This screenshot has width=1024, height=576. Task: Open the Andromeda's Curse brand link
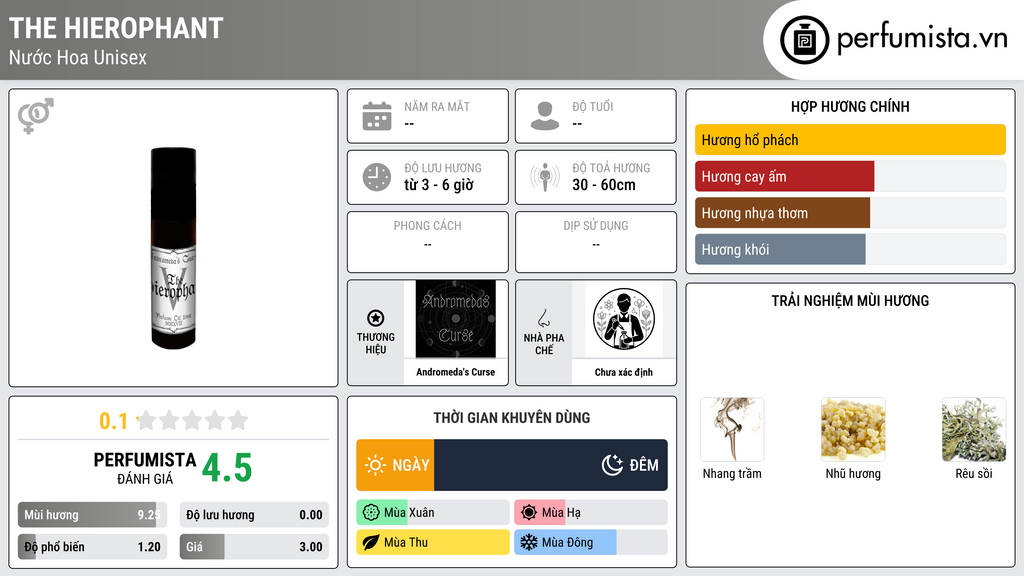coord(456,372)
